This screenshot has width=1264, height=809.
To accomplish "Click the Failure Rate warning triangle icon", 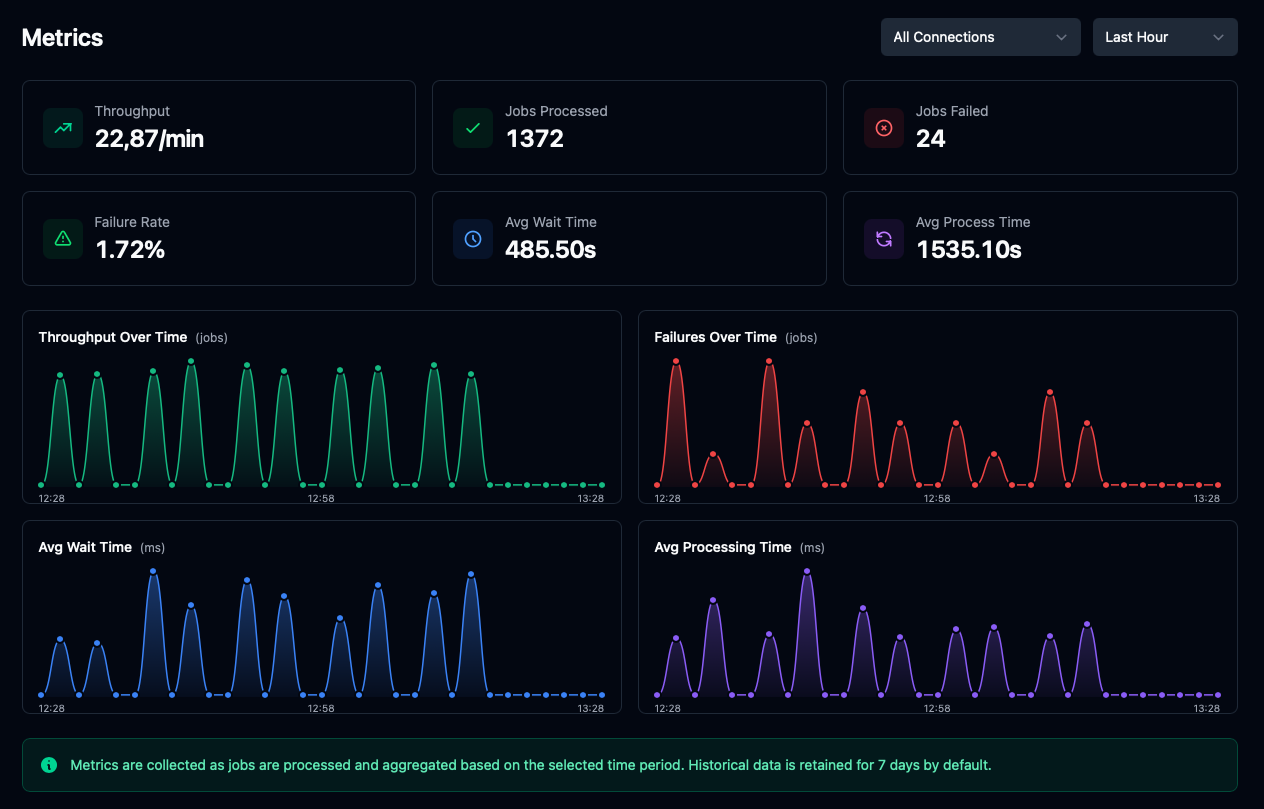I will (62, 239).
